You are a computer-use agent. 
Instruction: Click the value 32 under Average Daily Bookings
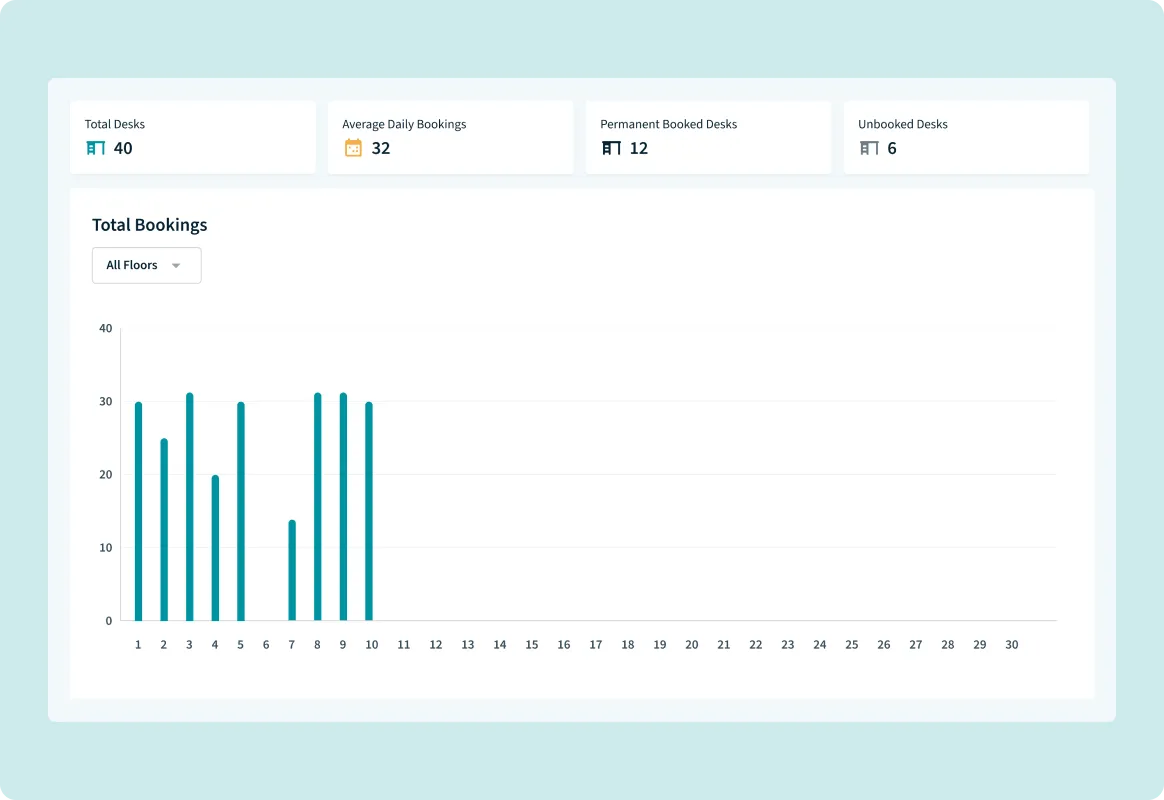click(x=381, y=148)
